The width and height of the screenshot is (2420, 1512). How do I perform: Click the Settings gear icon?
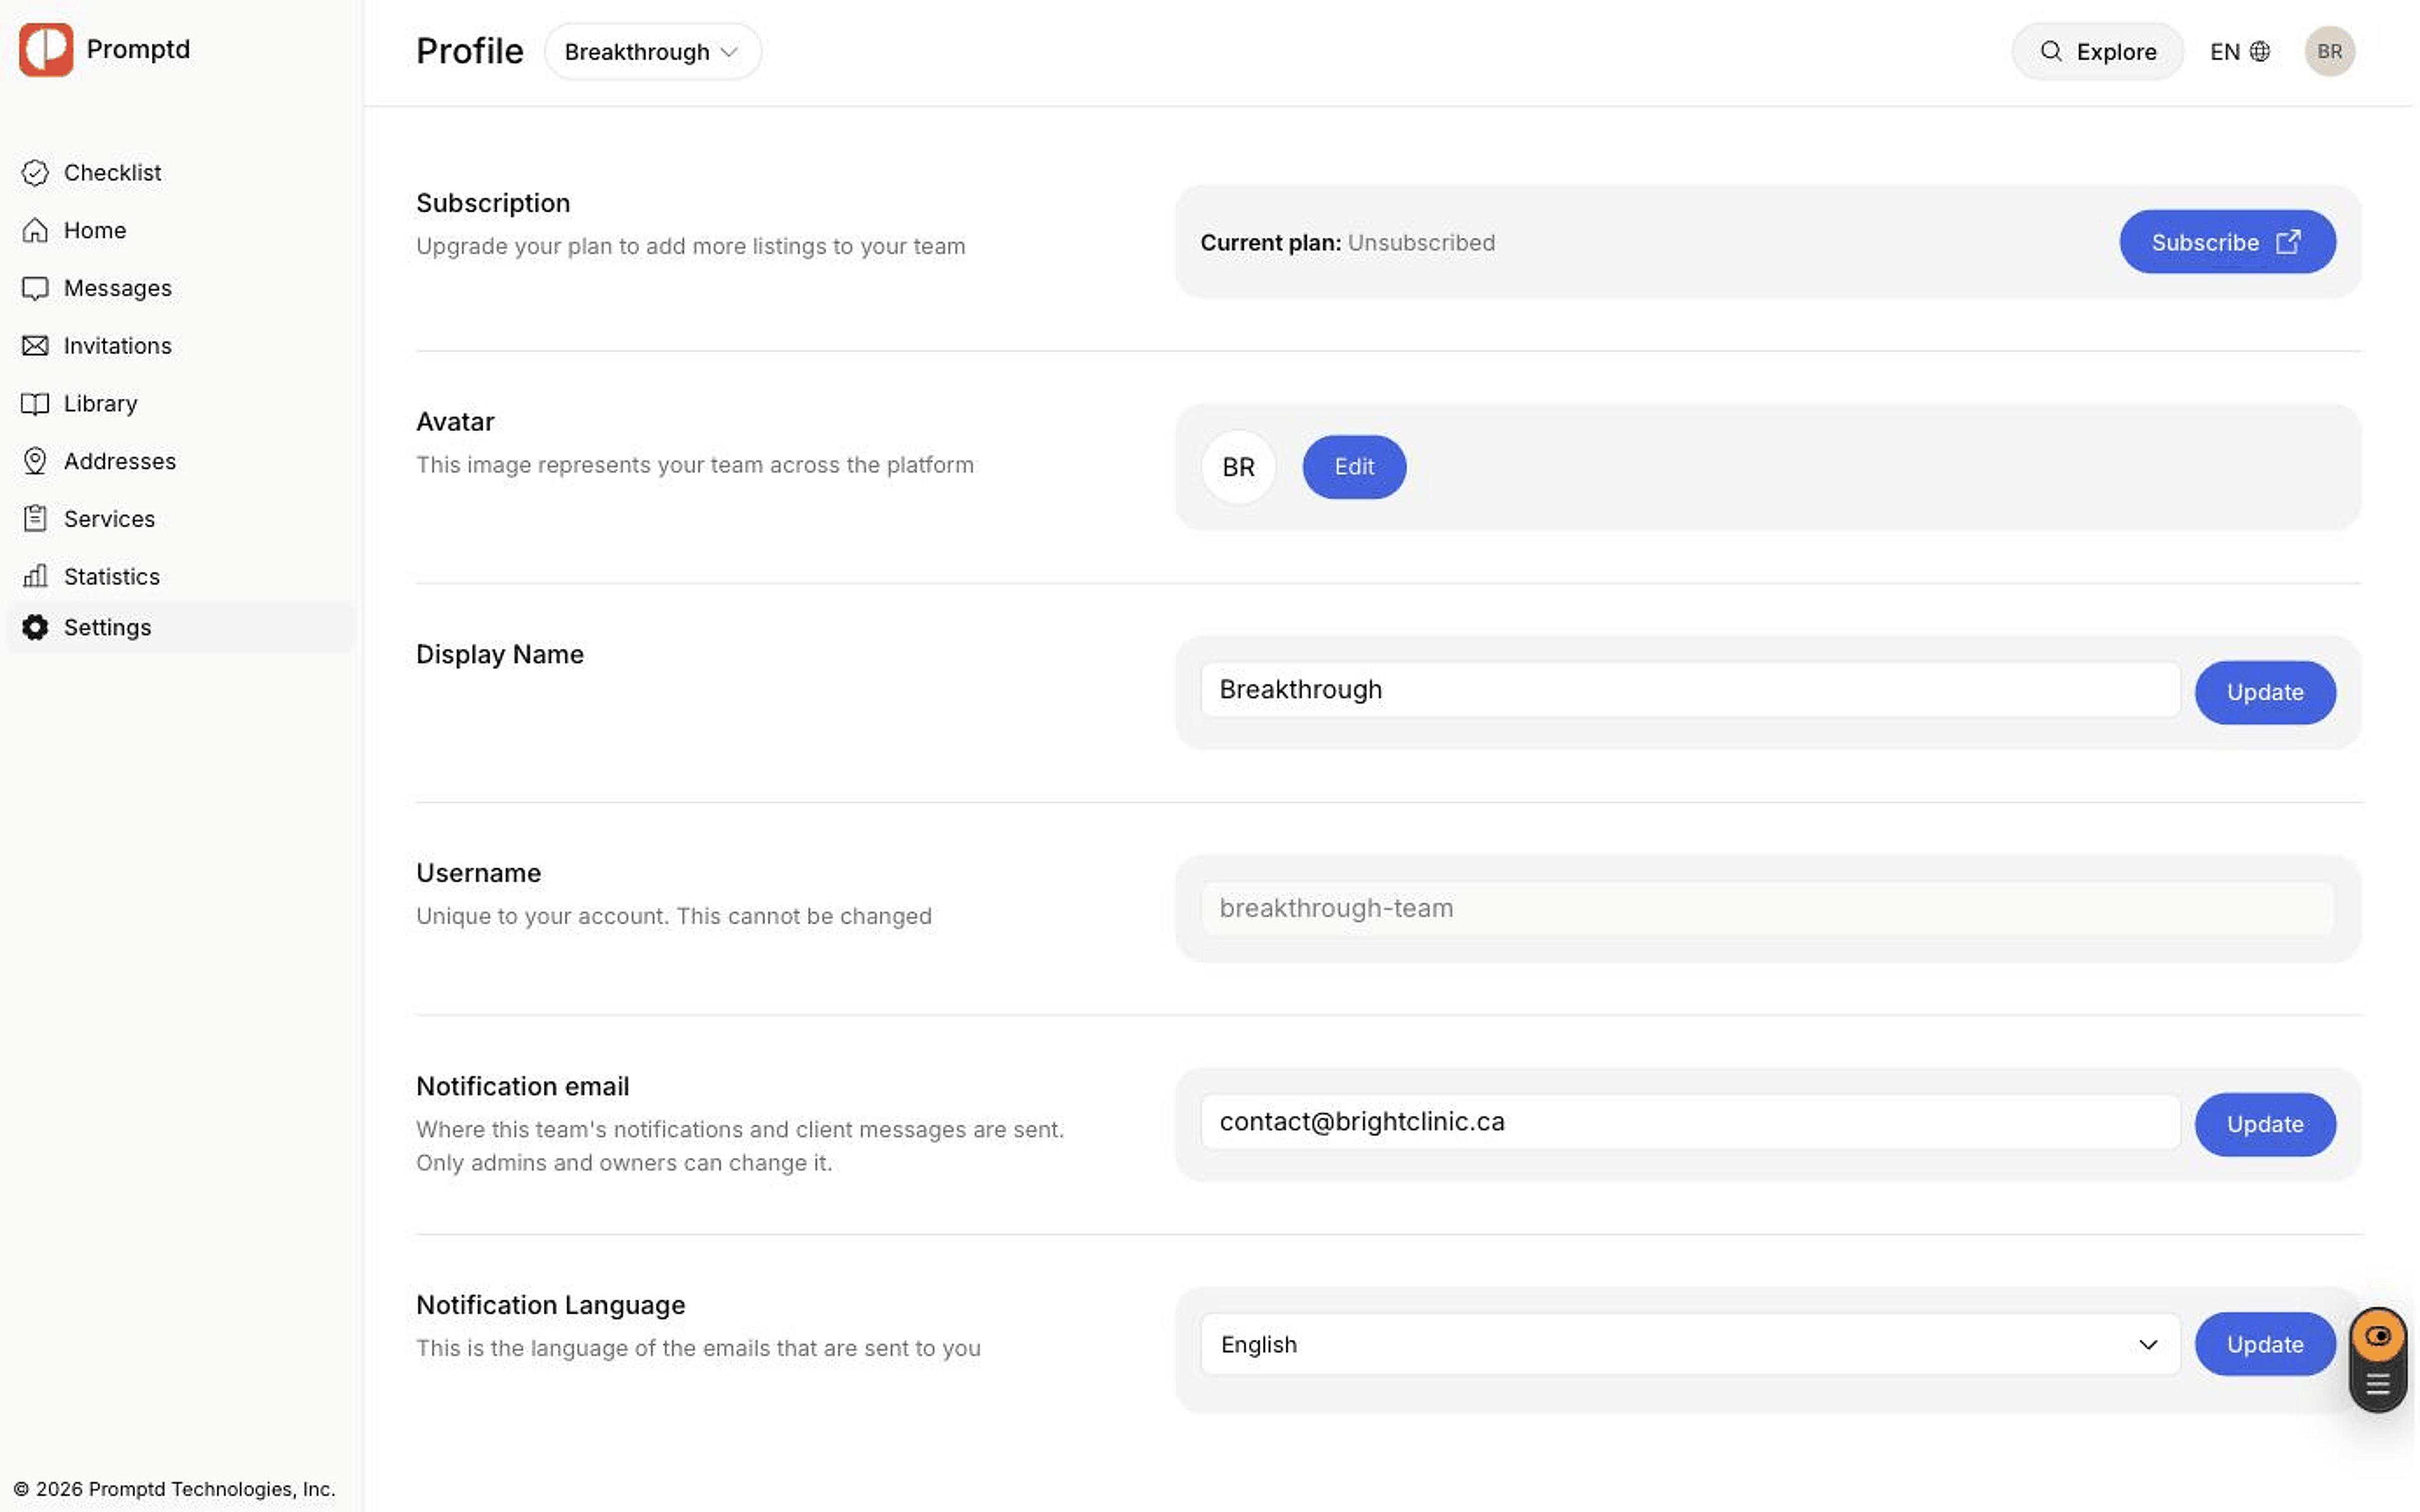pyautogui.click(x=35, y=628)
